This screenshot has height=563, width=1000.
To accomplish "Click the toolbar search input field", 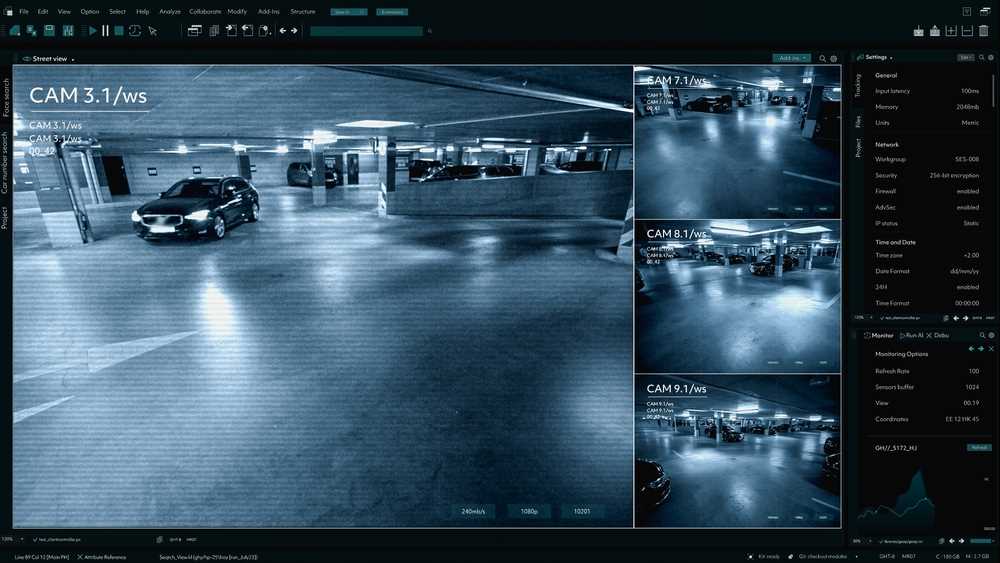I will (x=366, y=31).
